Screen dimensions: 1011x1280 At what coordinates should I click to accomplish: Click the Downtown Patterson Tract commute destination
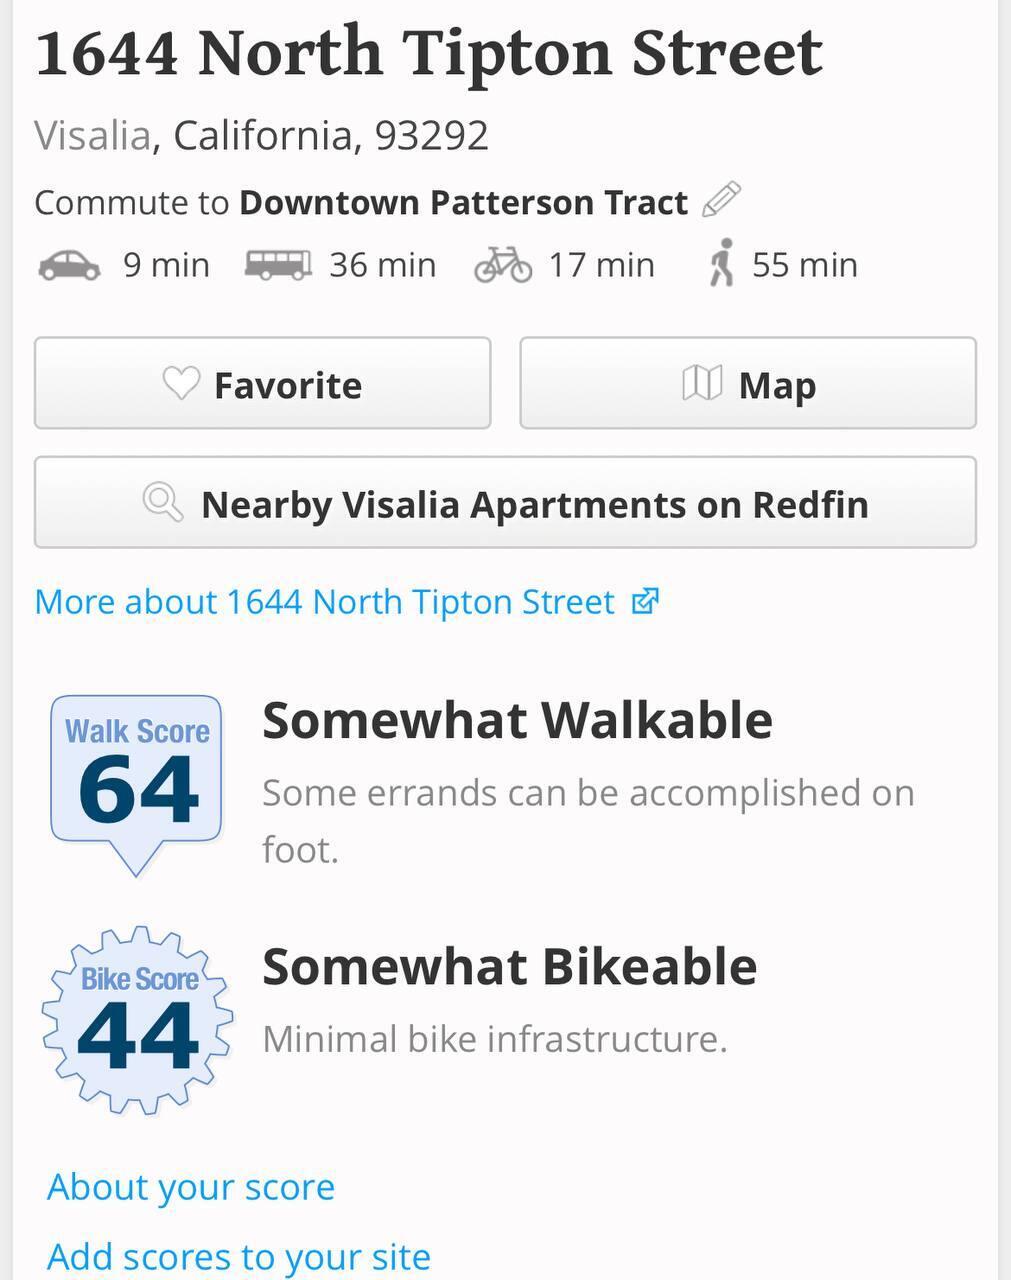[463, 202]
